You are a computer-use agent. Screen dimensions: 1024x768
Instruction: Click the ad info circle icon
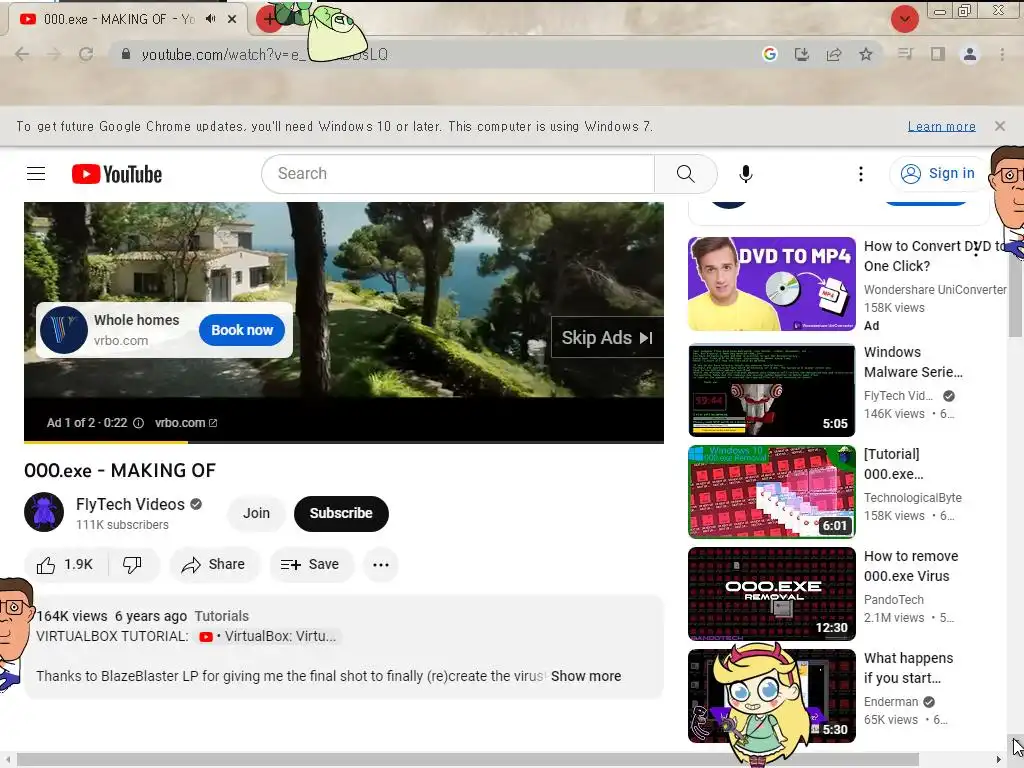point(138,423)
